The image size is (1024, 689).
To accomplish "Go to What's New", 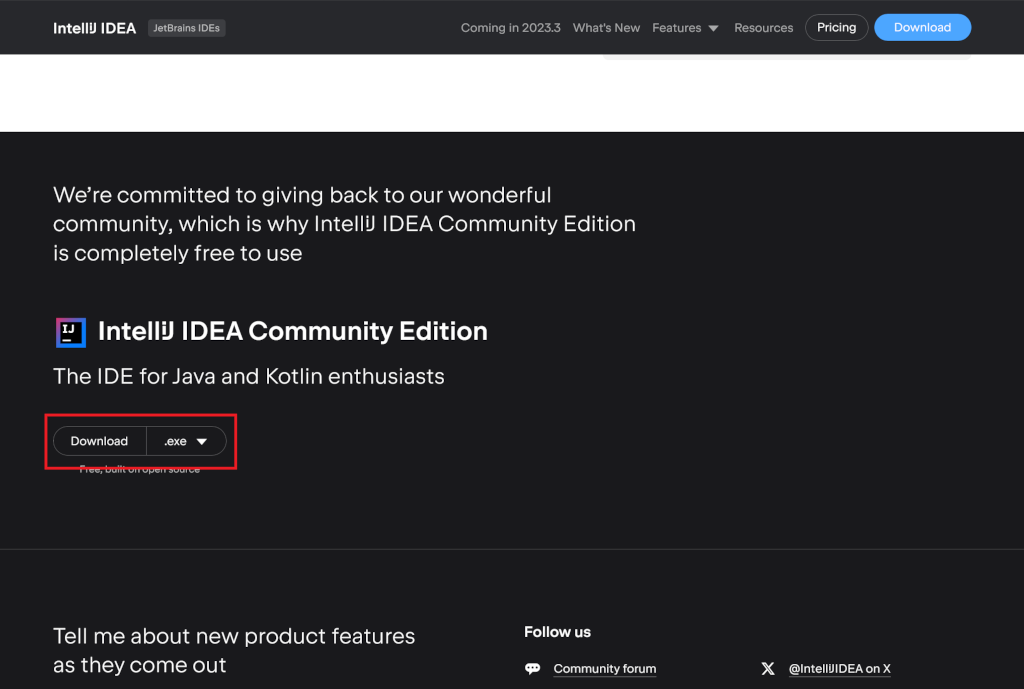I will [606, 28].
